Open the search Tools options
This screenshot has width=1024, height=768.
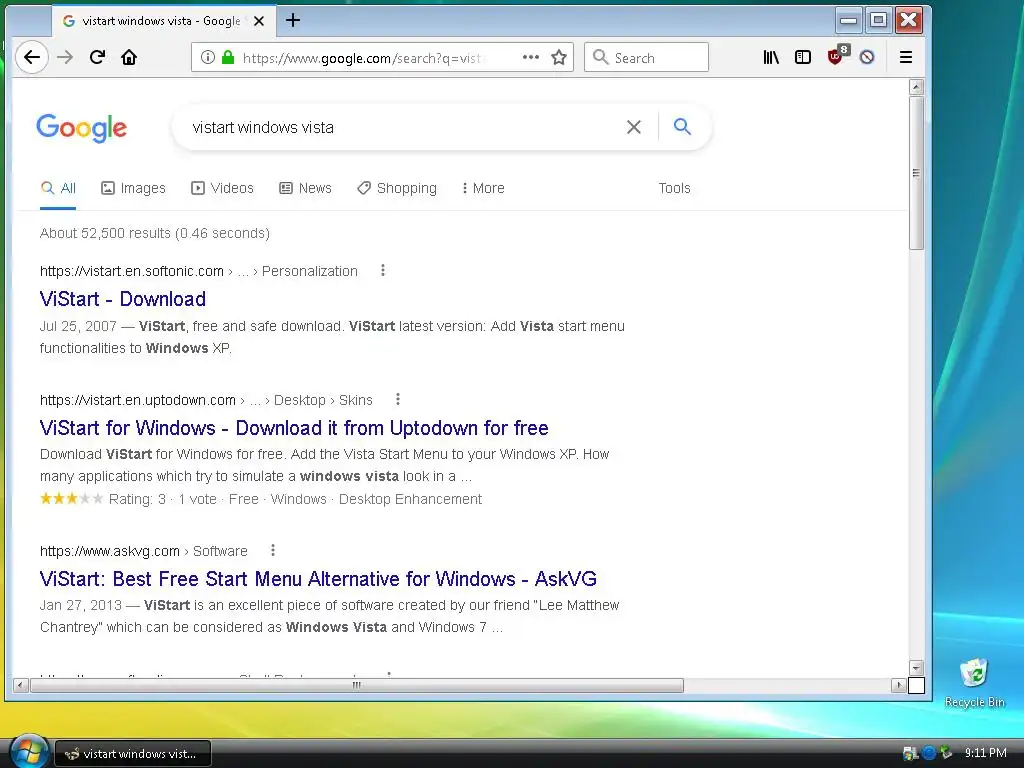(674, 188)
